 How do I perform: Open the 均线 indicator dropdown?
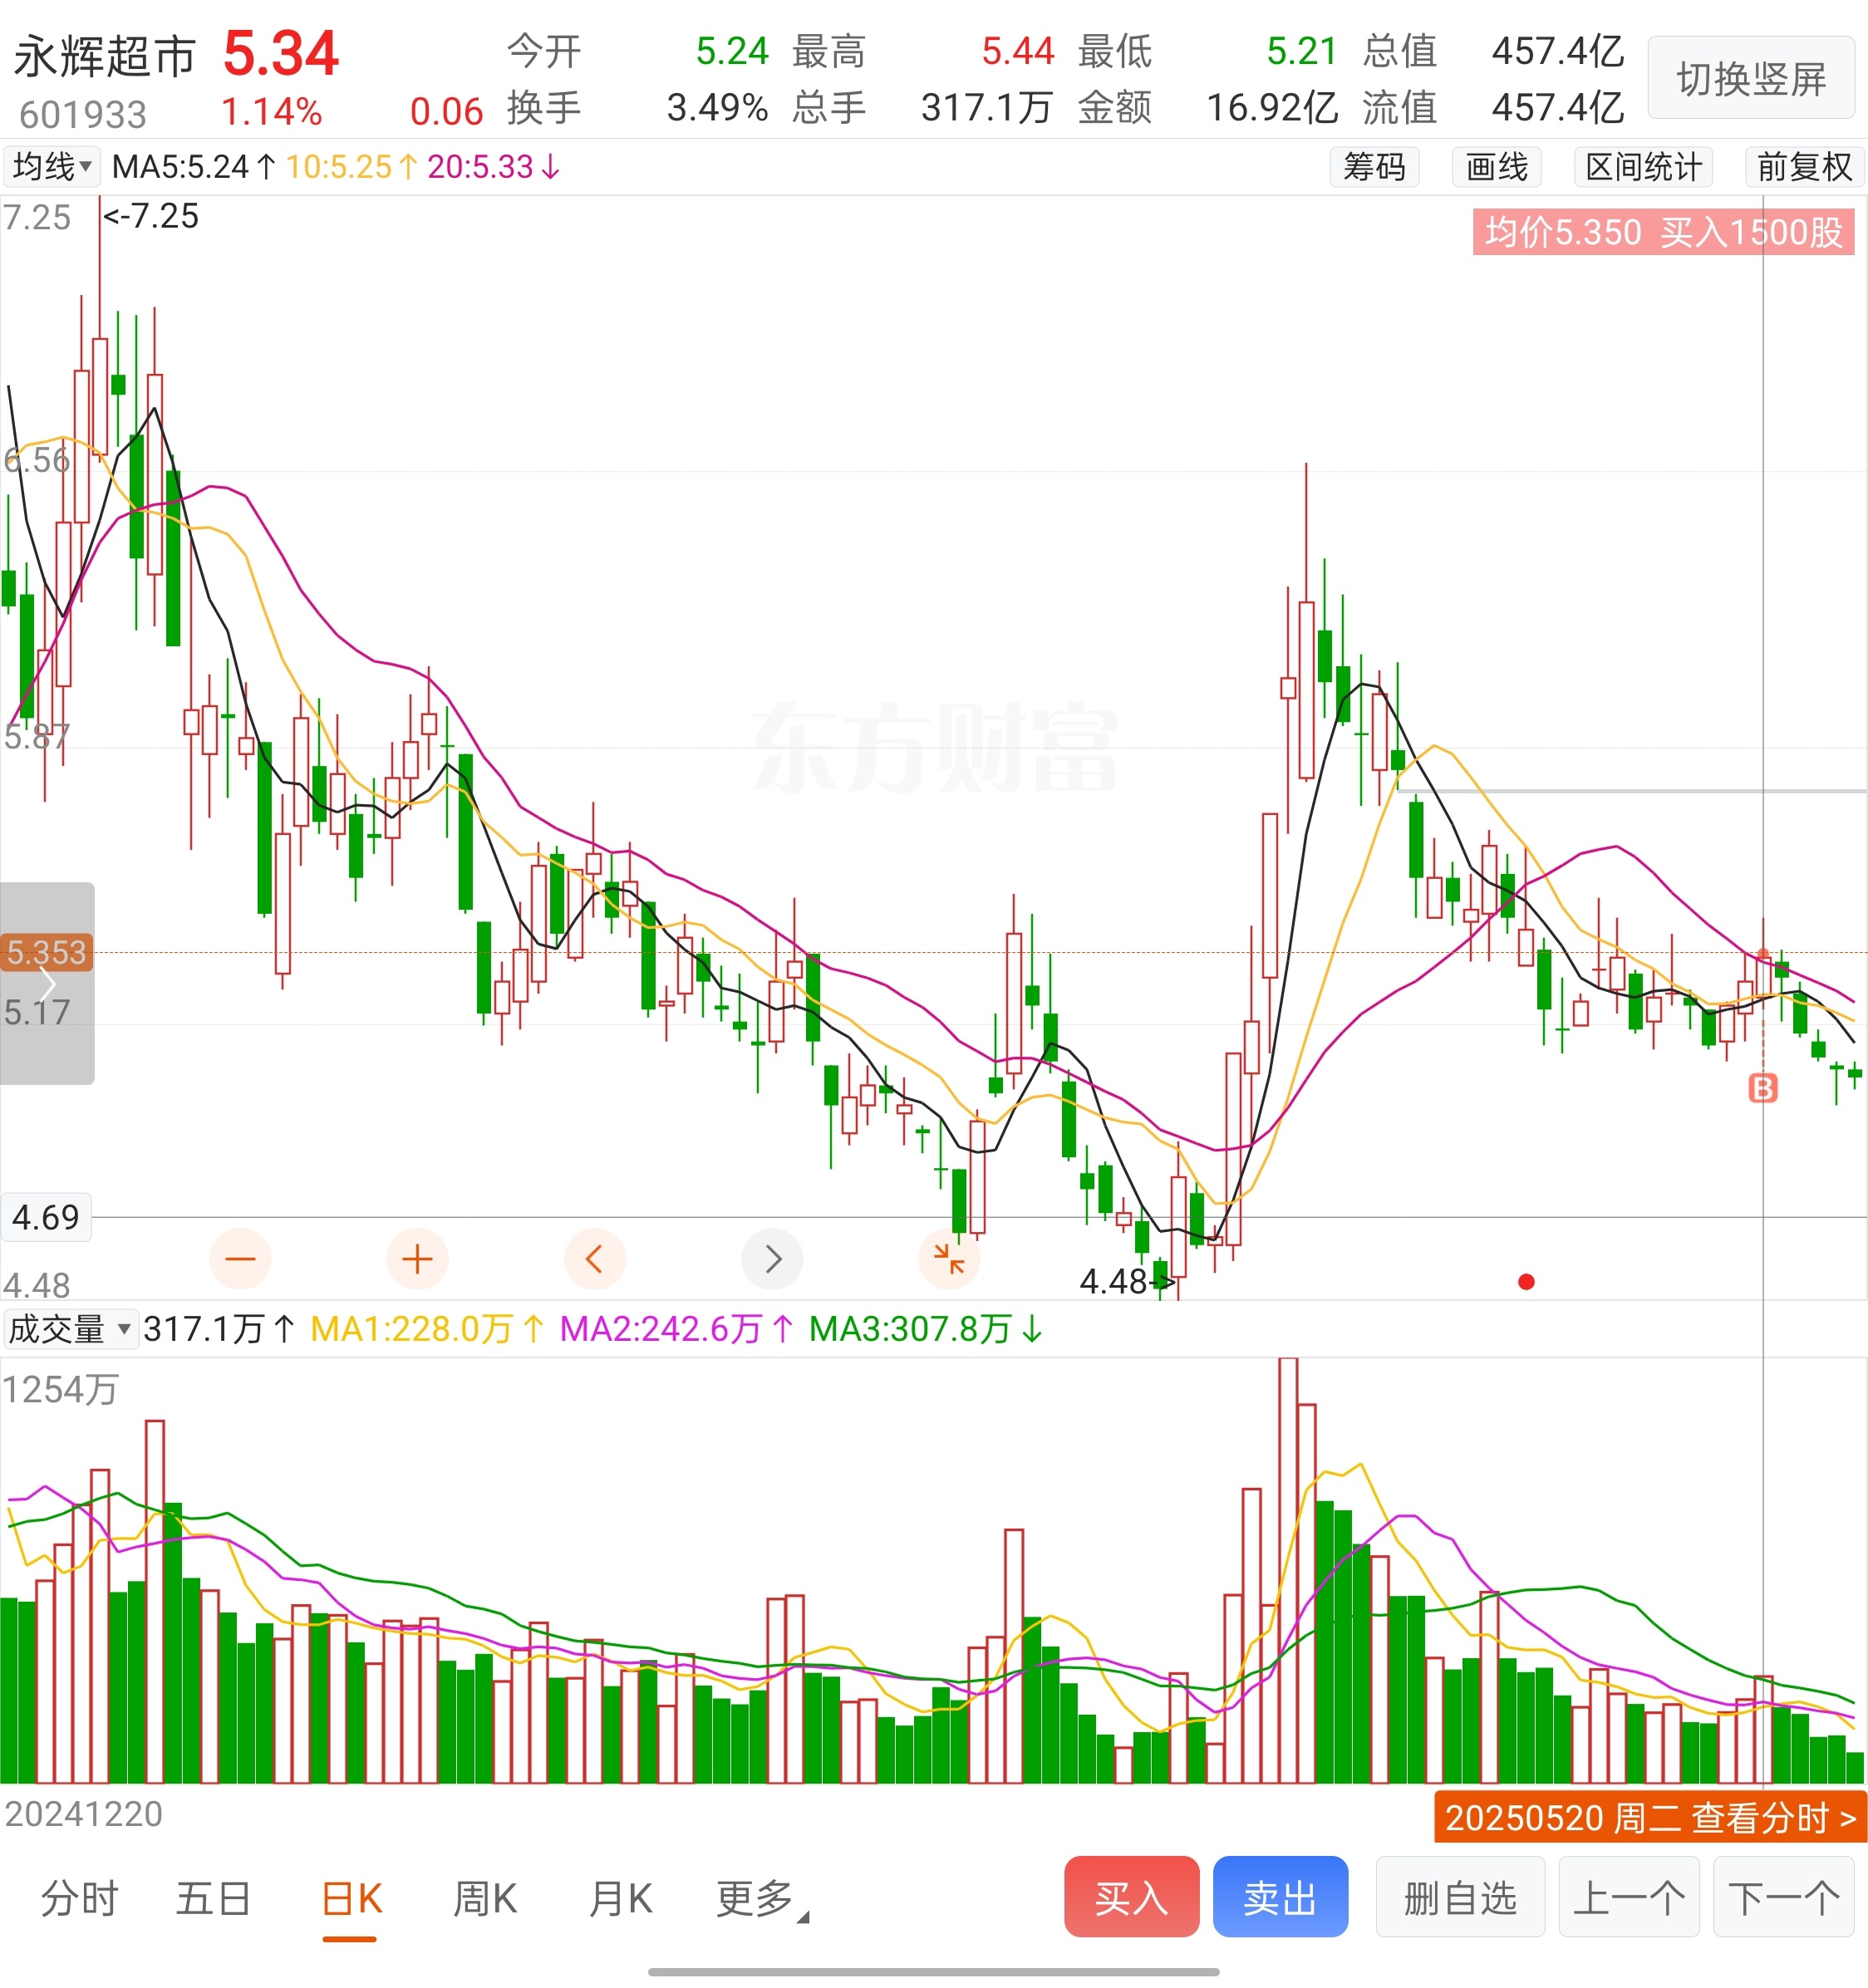click(52, 166)
